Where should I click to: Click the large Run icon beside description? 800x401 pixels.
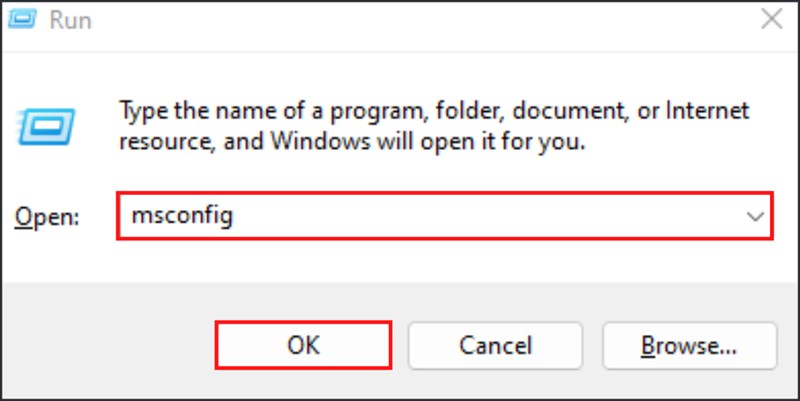[x=46, y=127]
